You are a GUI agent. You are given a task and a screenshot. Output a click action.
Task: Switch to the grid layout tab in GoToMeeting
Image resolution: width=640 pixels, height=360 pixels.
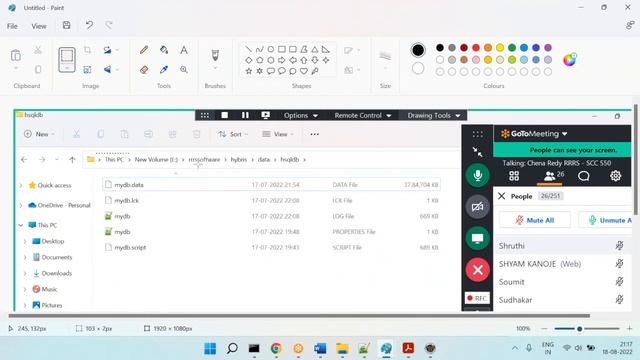pyautogui.click(x=514, y=176)
